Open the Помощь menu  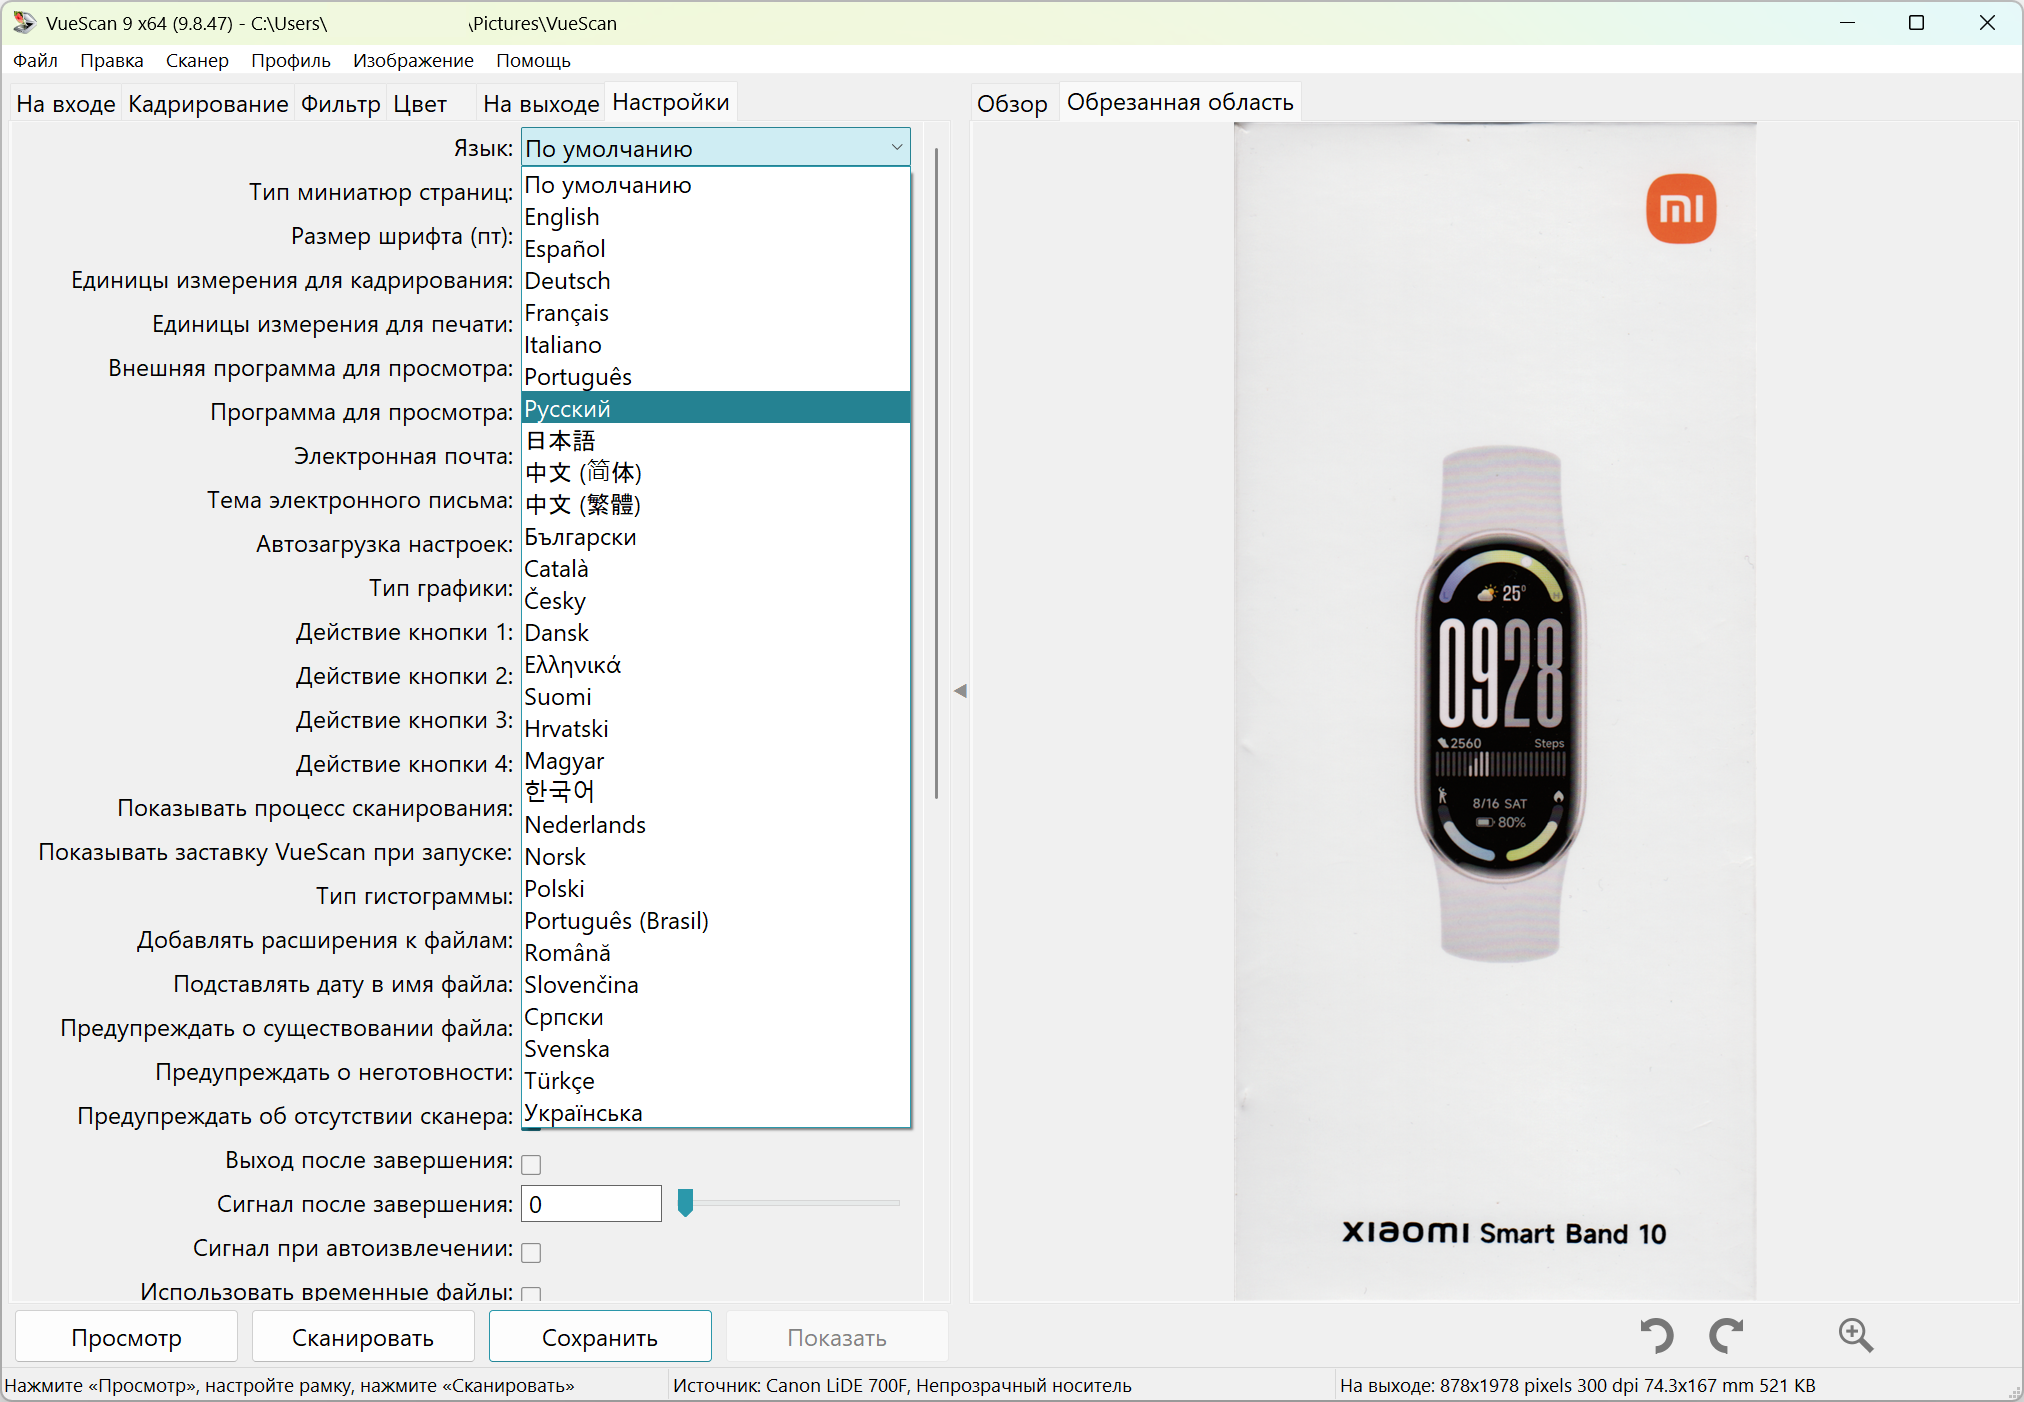click(533, 60)
